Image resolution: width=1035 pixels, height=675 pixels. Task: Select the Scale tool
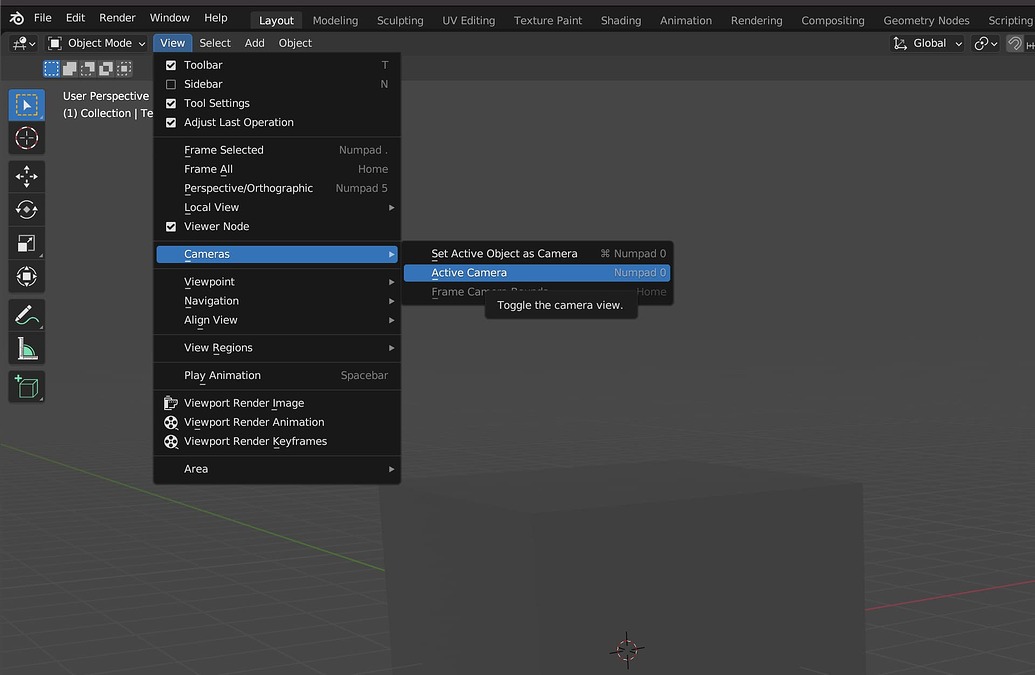click(26, 243)
